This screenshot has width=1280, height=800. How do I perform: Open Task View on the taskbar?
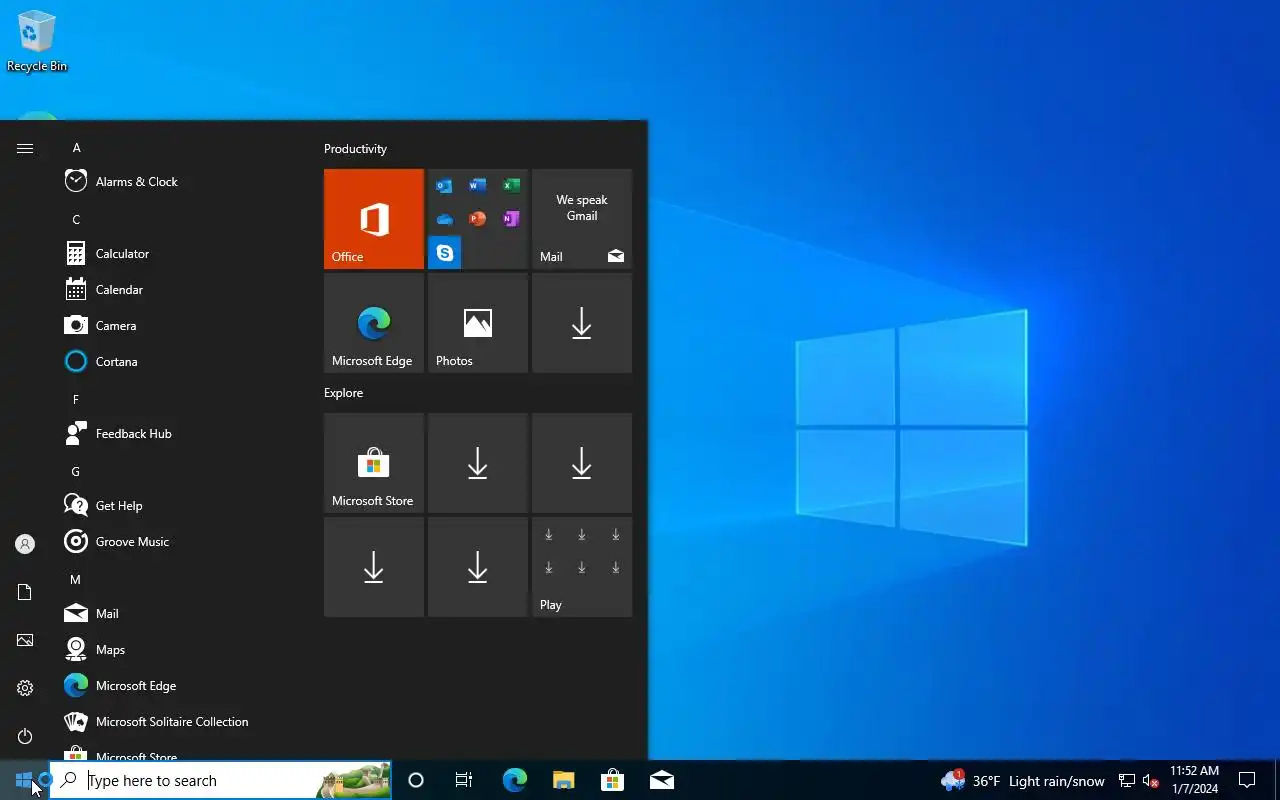point(464,780)
